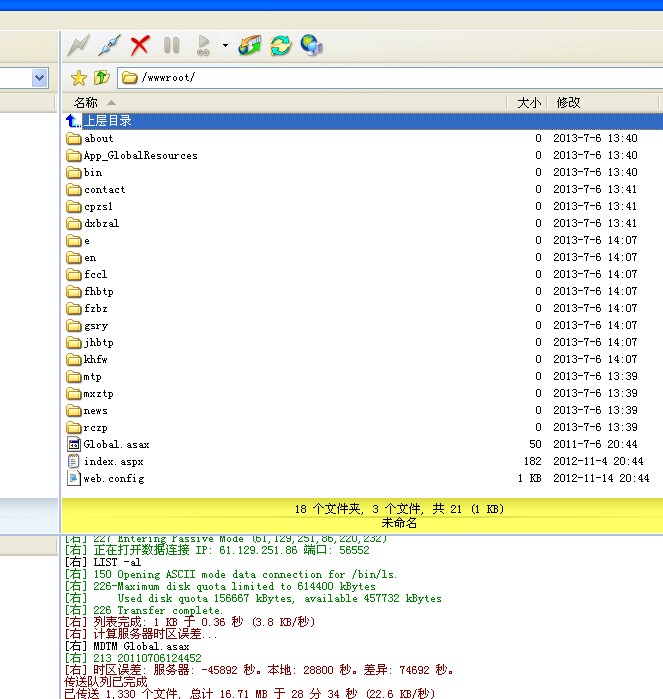Select the App_GlobalResources folder
The image size is (663, 699).
(x=140, y=155)
